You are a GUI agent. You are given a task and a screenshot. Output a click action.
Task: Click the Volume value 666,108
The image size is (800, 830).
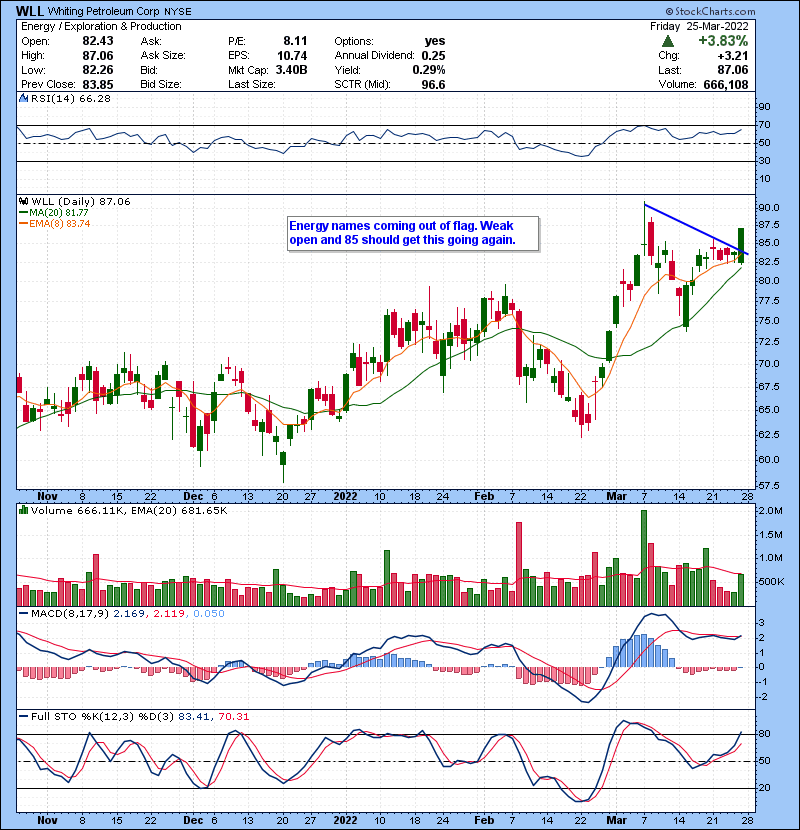(x=726, y=84)
